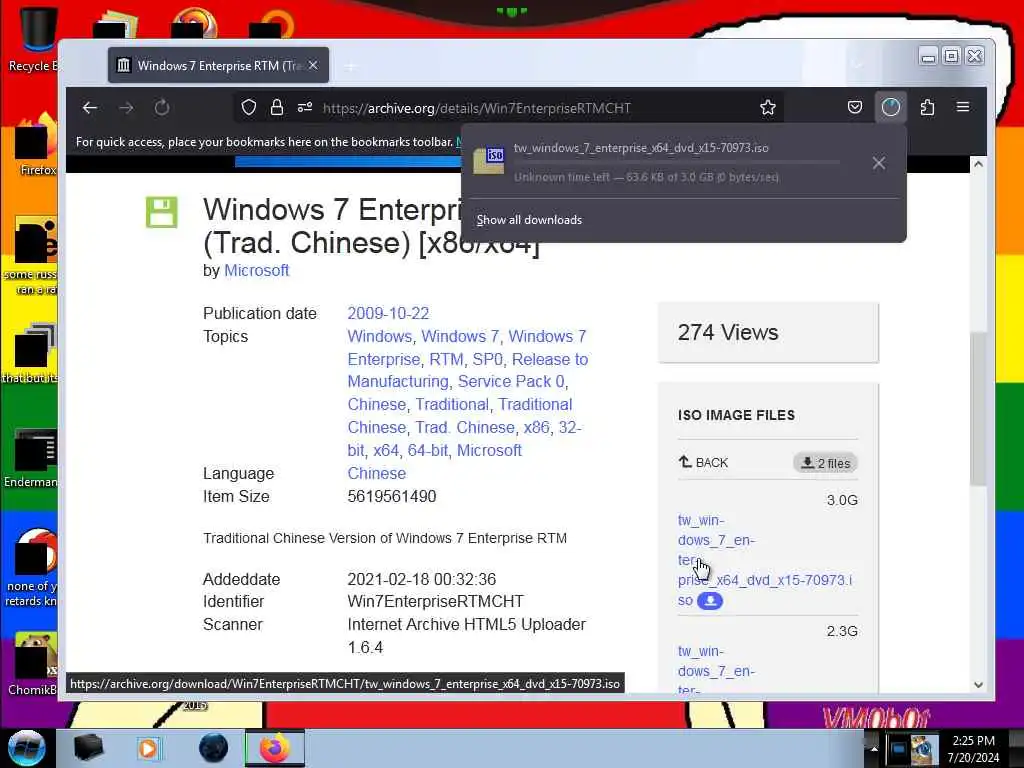Screen dimensions: 1024x768
Task: Show hidden system tray icons
Action: tap(874, 748)
